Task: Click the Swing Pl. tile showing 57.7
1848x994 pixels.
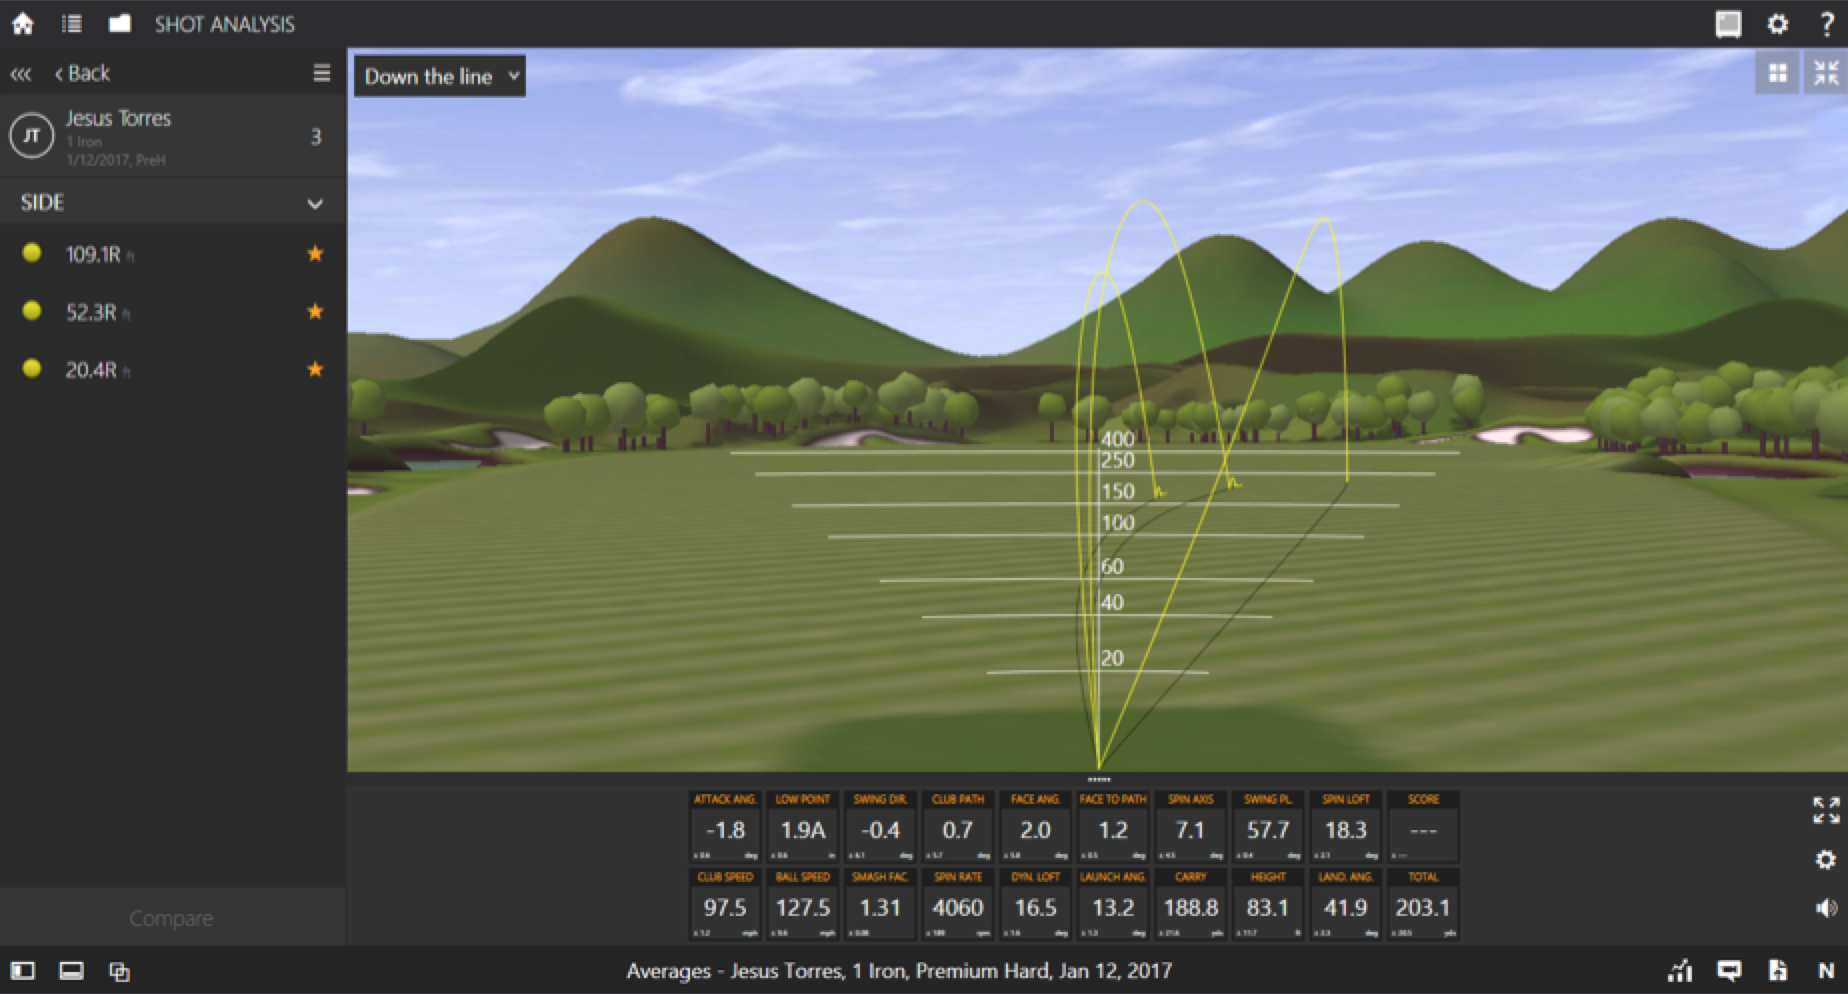Action: point(1268,828)
